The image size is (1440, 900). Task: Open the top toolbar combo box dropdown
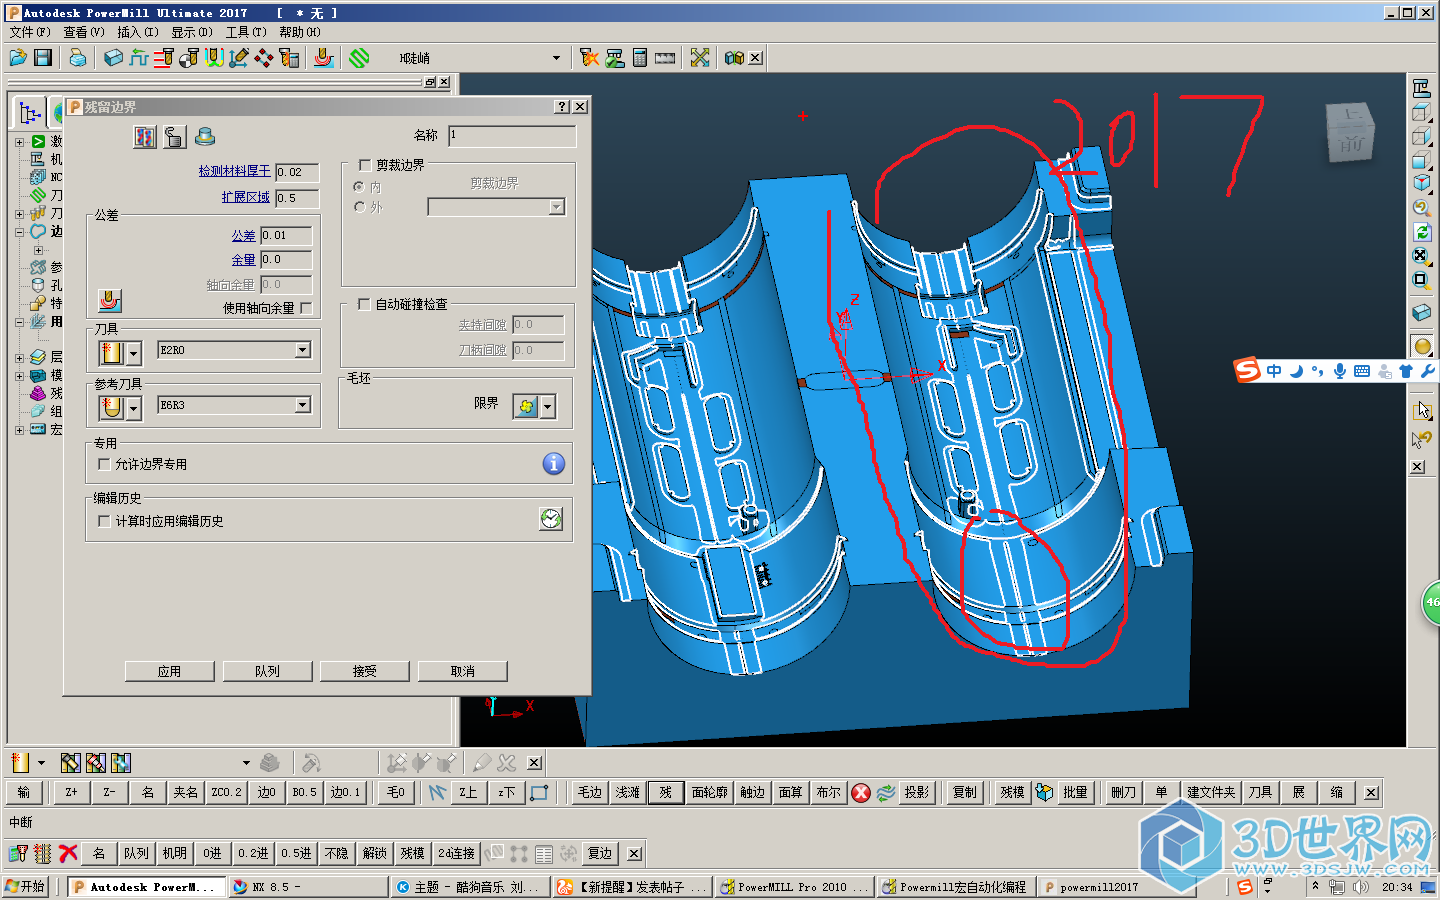coord(557,58)
